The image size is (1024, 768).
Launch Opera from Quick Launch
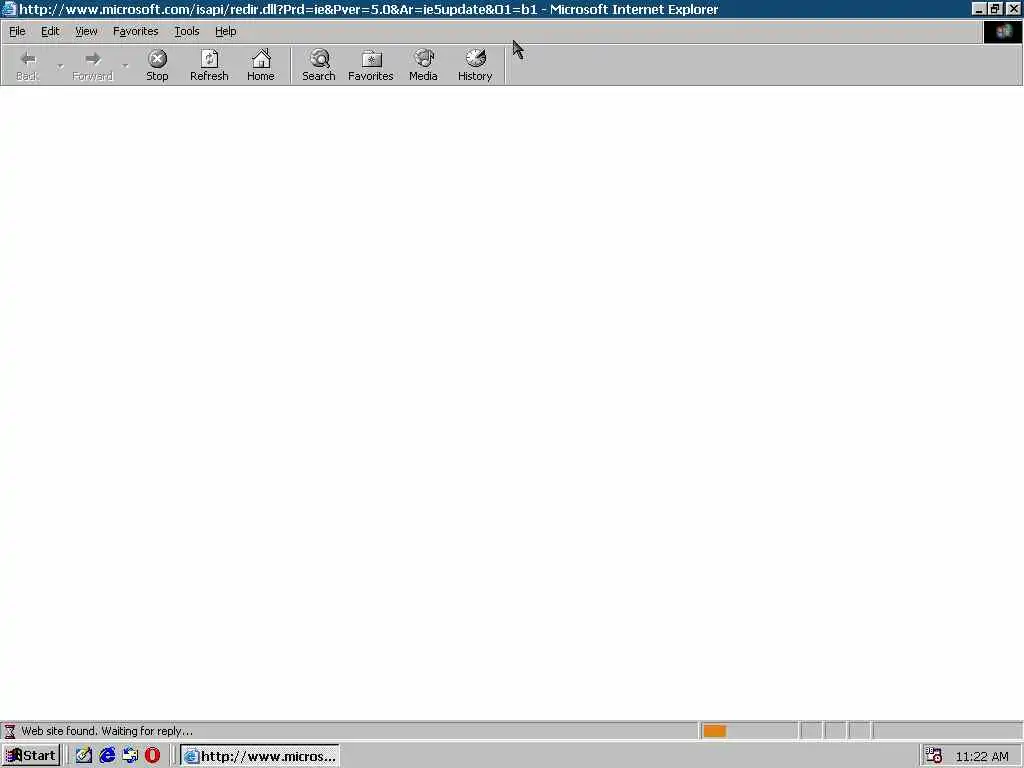click(153, 756)
